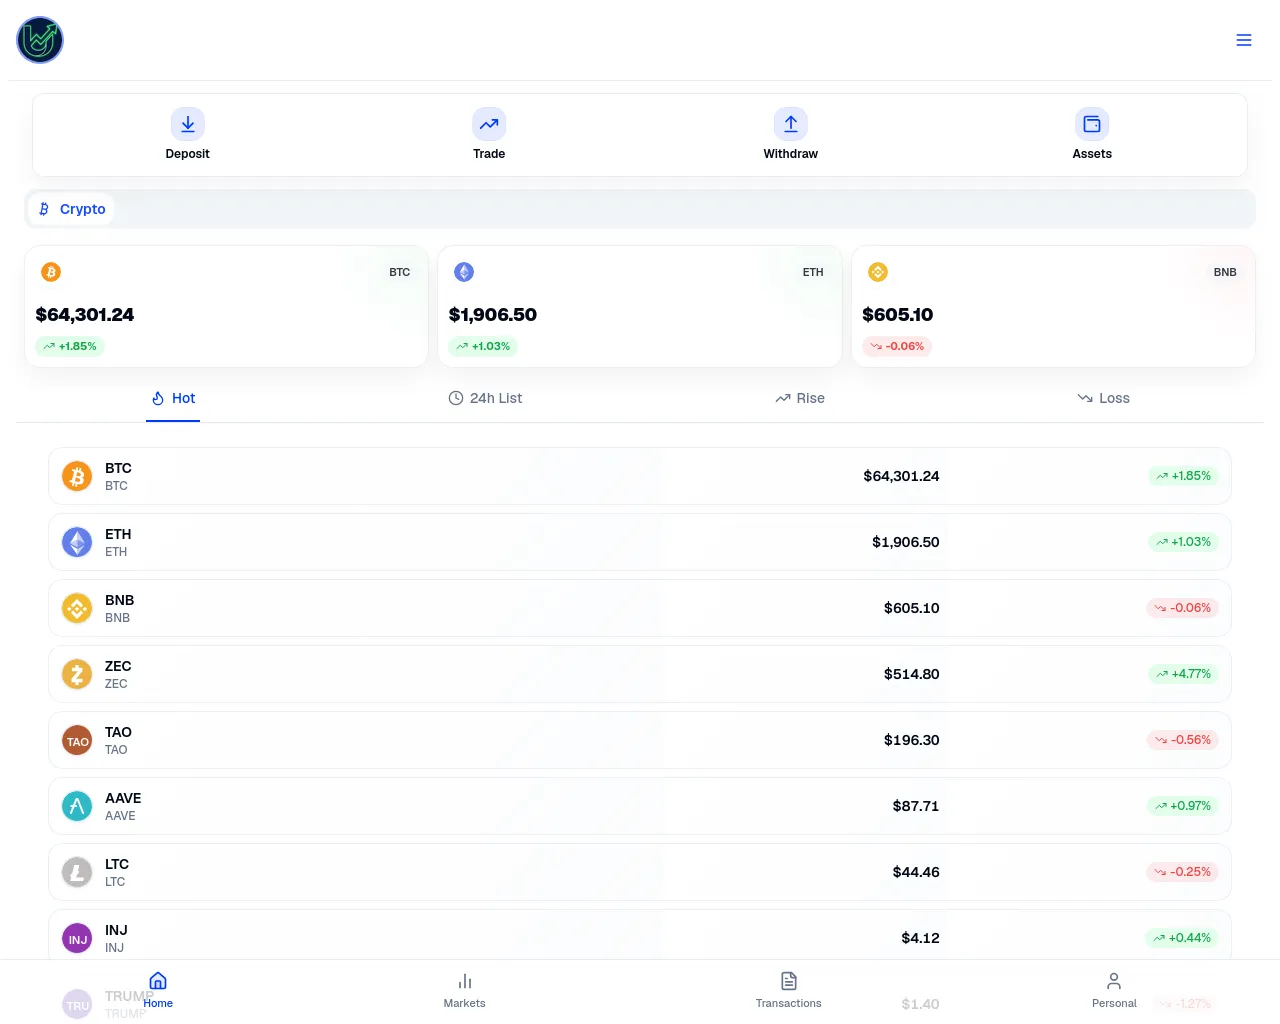Image resolution: width=1280 pixels, height=1024 pixels.
Task: Click the -0.25% change in the LTC row
Action: tap(1182, 872)
